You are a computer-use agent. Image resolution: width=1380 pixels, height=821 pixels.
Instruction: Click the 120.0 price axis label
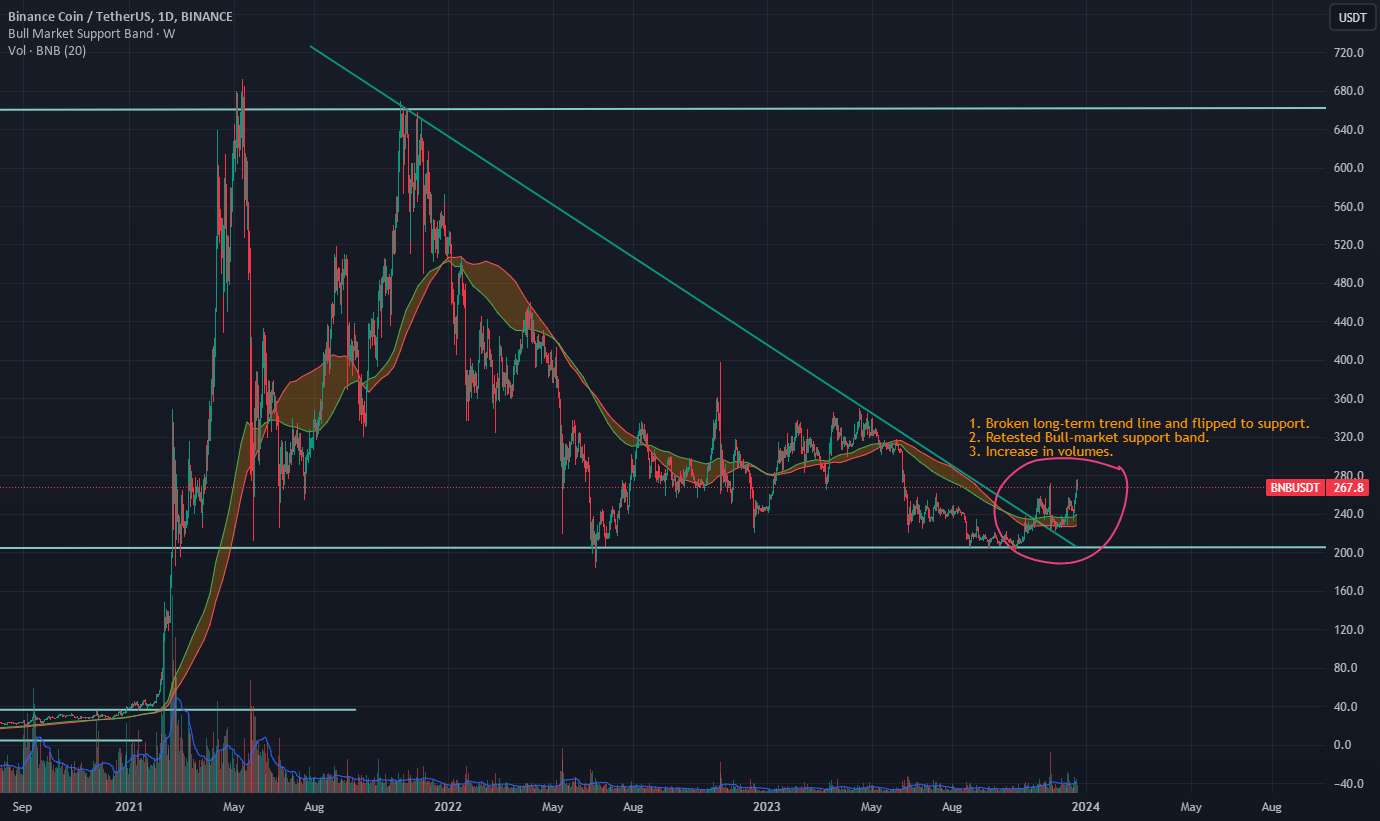1350,630
